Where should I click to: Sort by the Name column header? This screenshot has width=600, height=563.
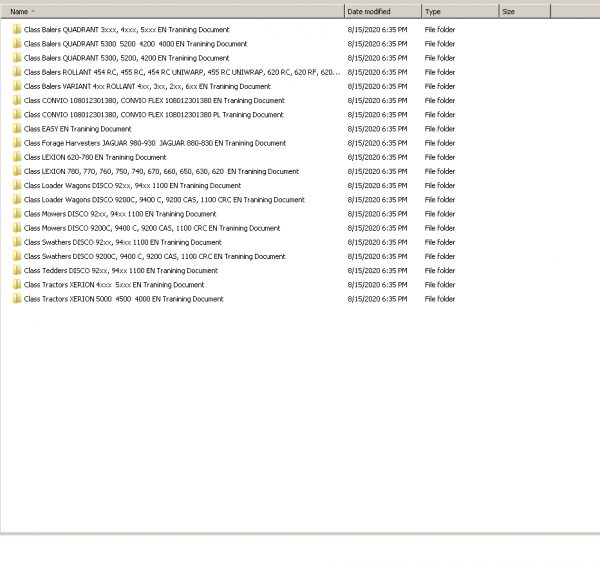click(172, 11)
